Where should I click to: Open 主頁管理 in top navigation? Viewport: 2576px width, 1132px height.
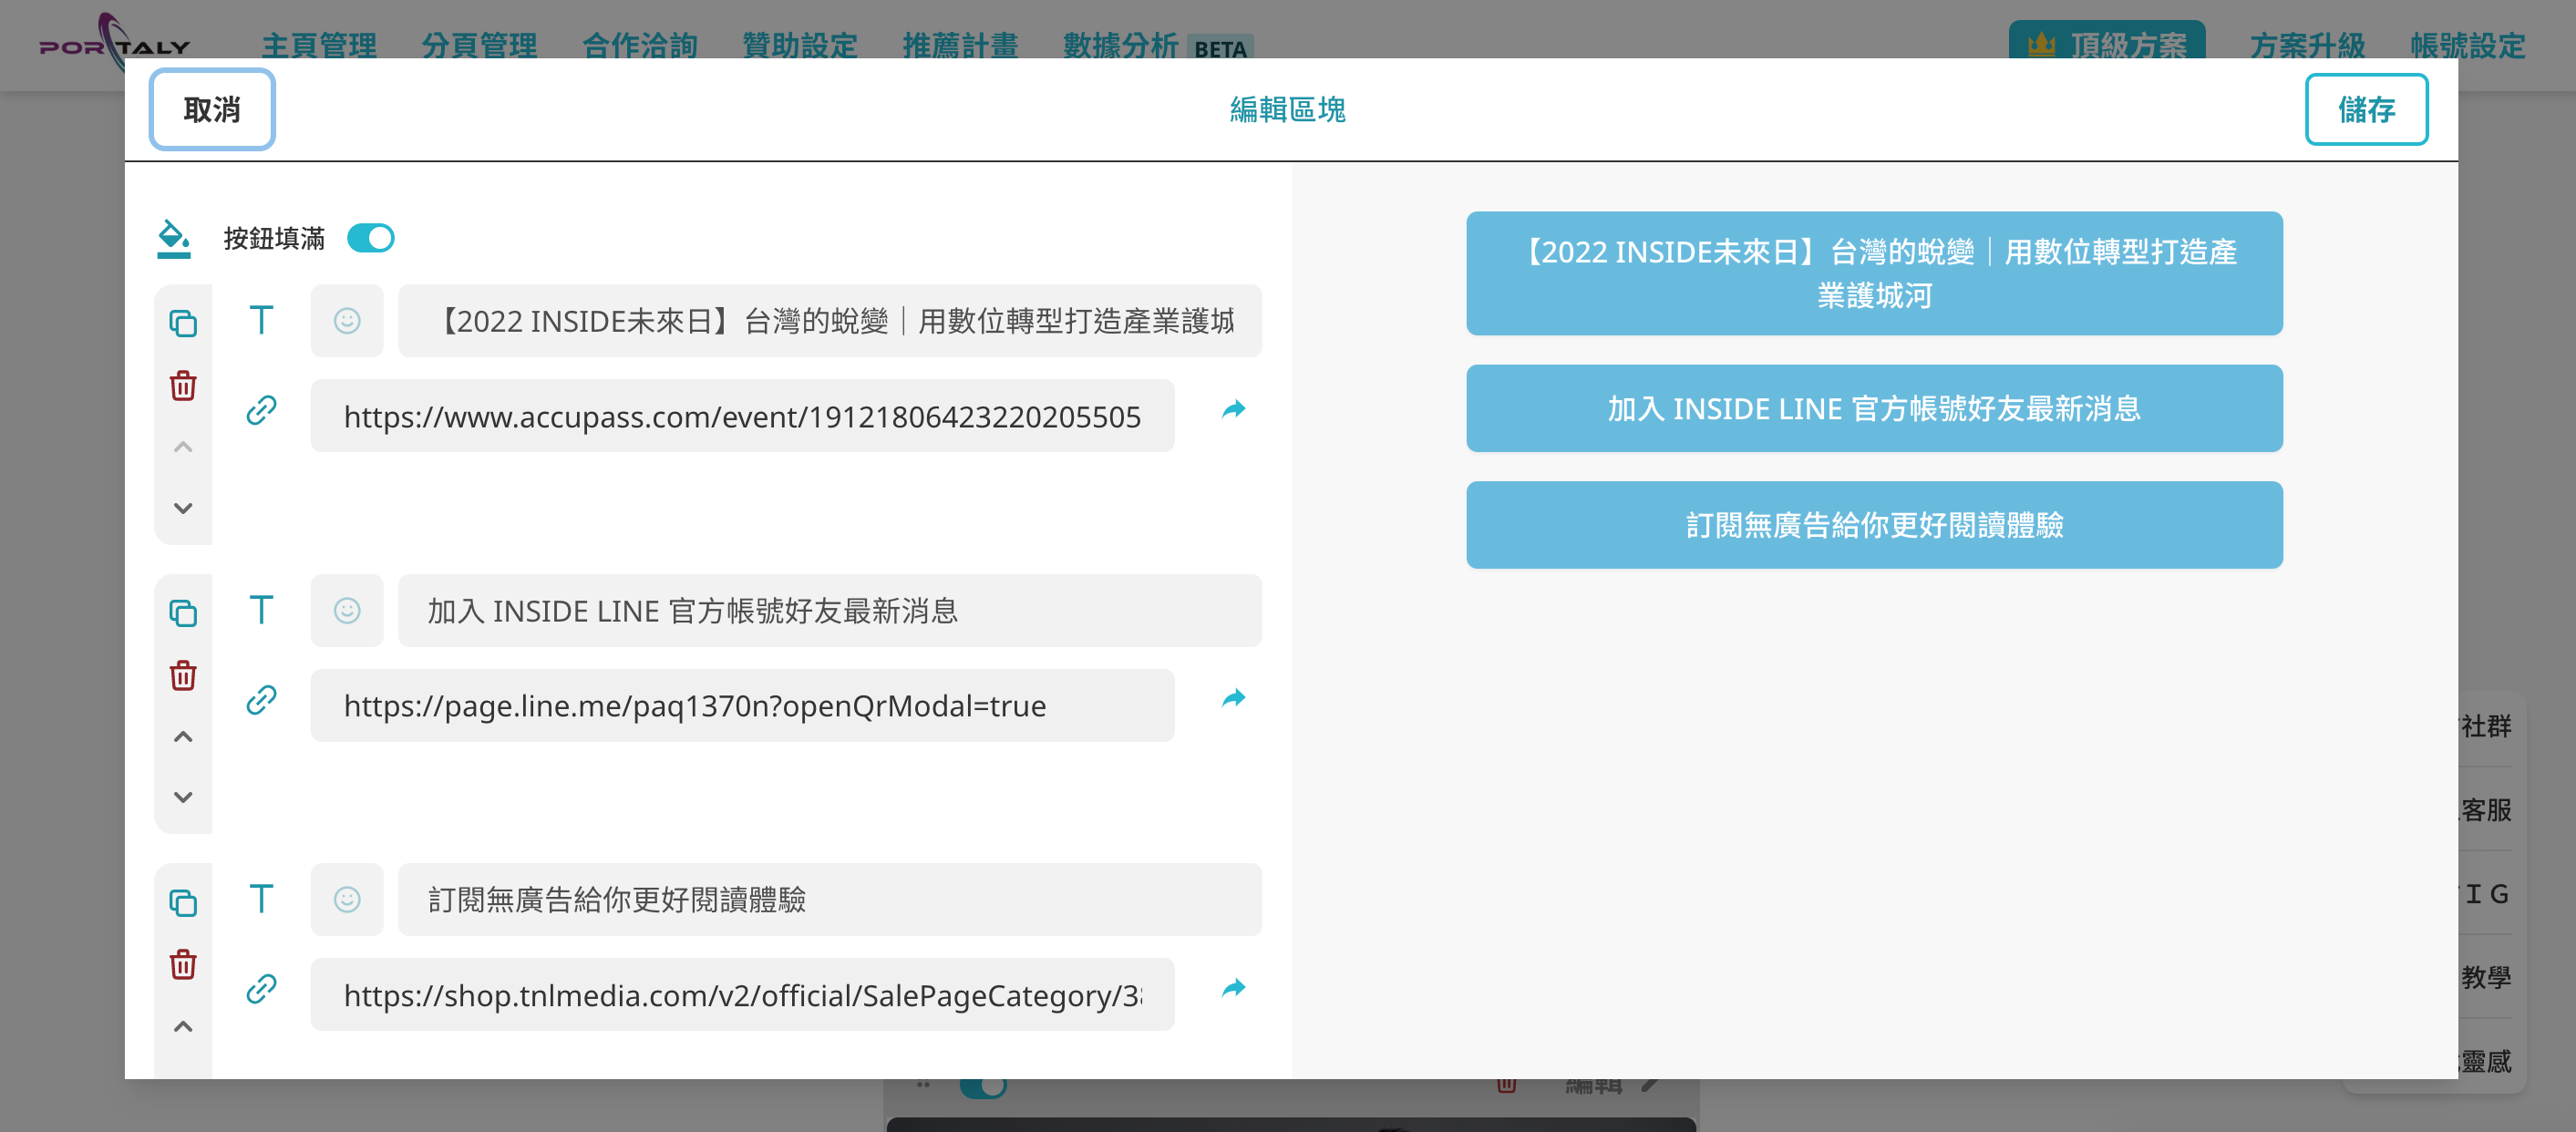click(319, 45)
